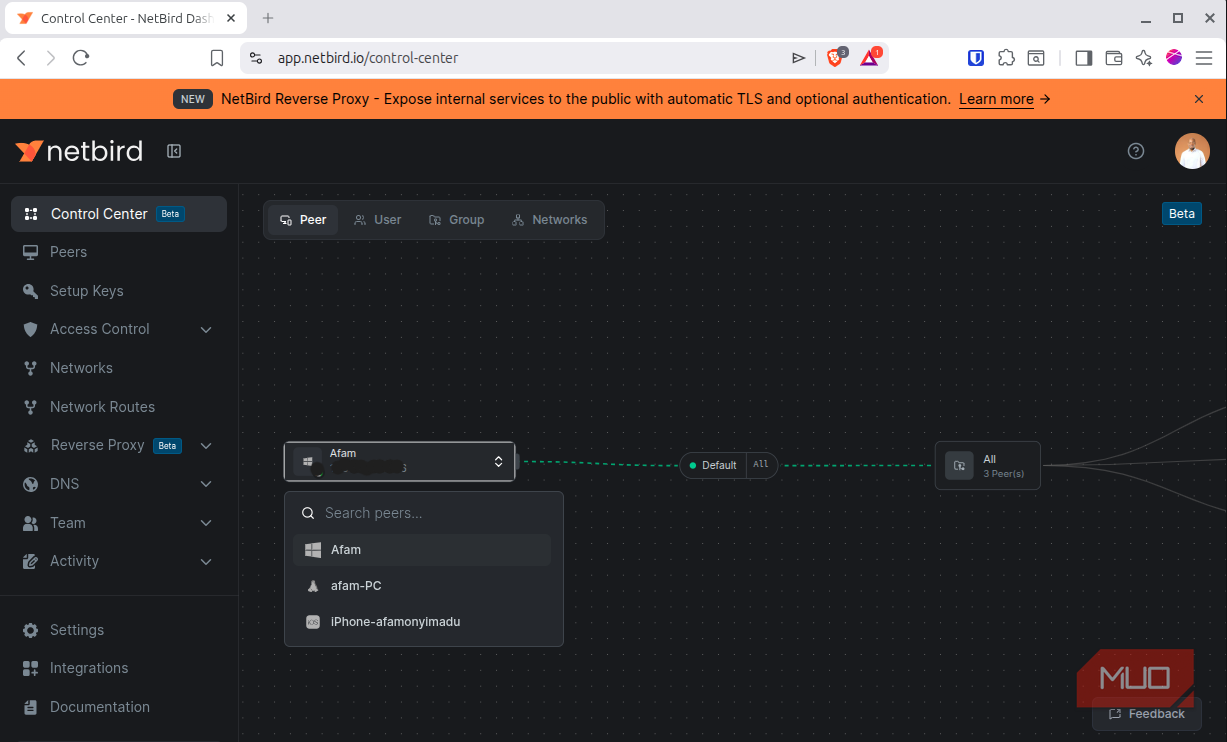Go back to the previous page

pos(22,58)
